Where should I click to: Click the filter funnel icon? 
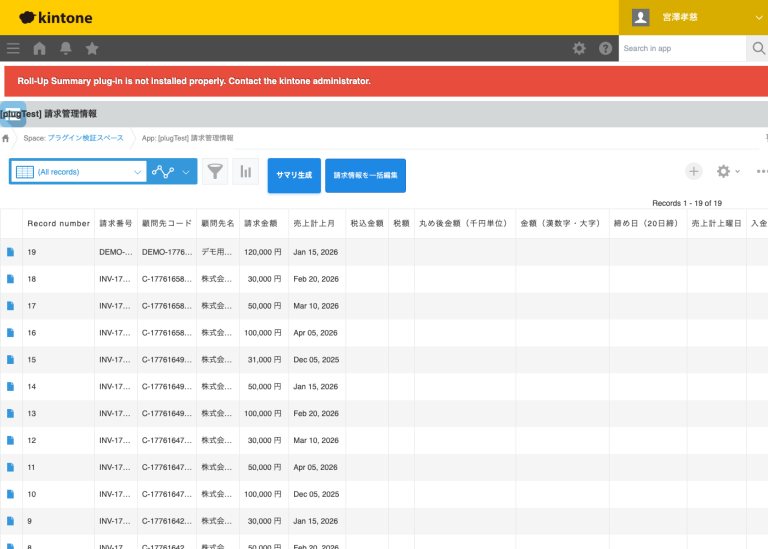(215, 172)
